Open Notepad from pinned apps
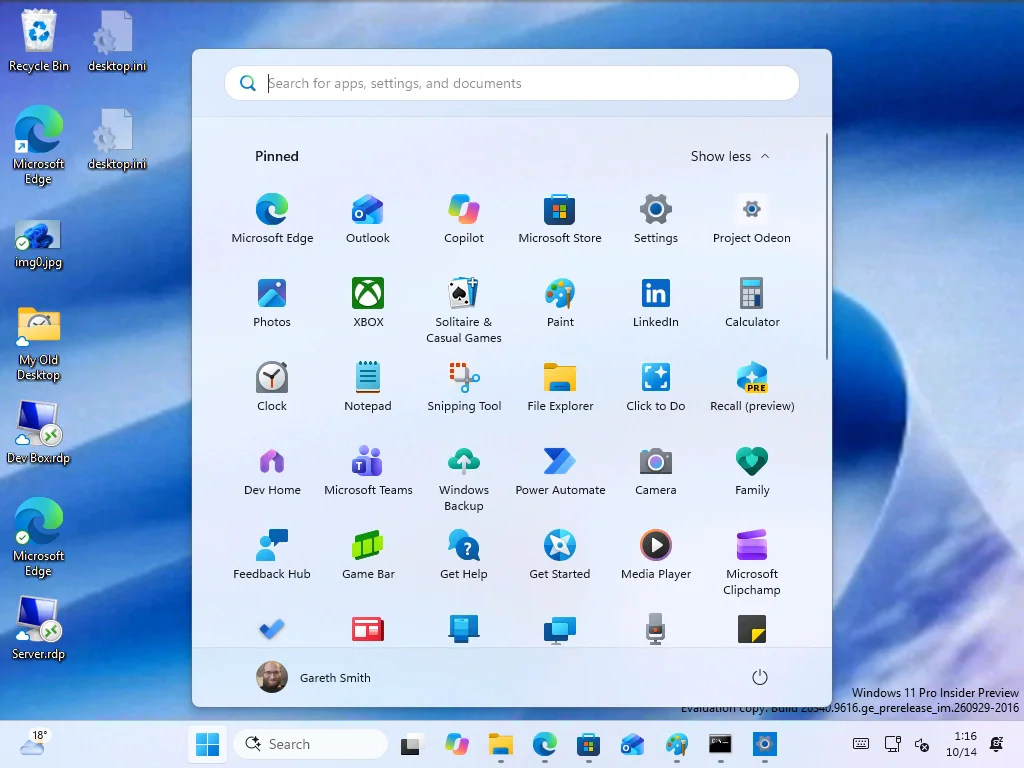This screenshot has width=1024, height=768. pos(368,387)
